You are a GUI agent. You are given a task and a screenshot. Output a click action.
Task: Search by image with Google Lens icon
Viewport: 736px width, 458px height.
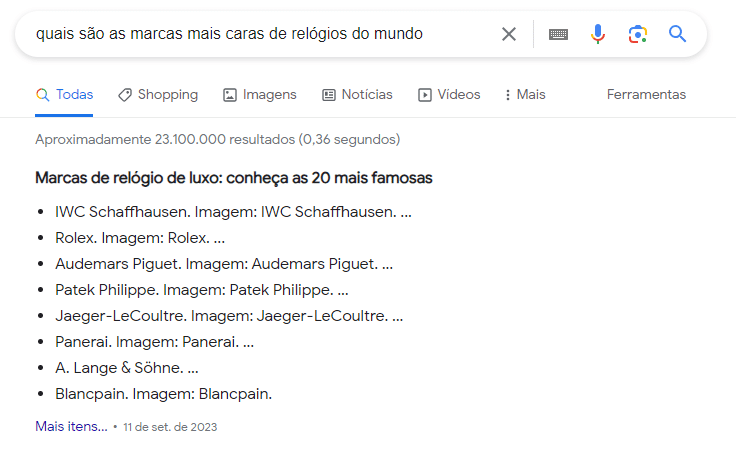tap(638, 34)
